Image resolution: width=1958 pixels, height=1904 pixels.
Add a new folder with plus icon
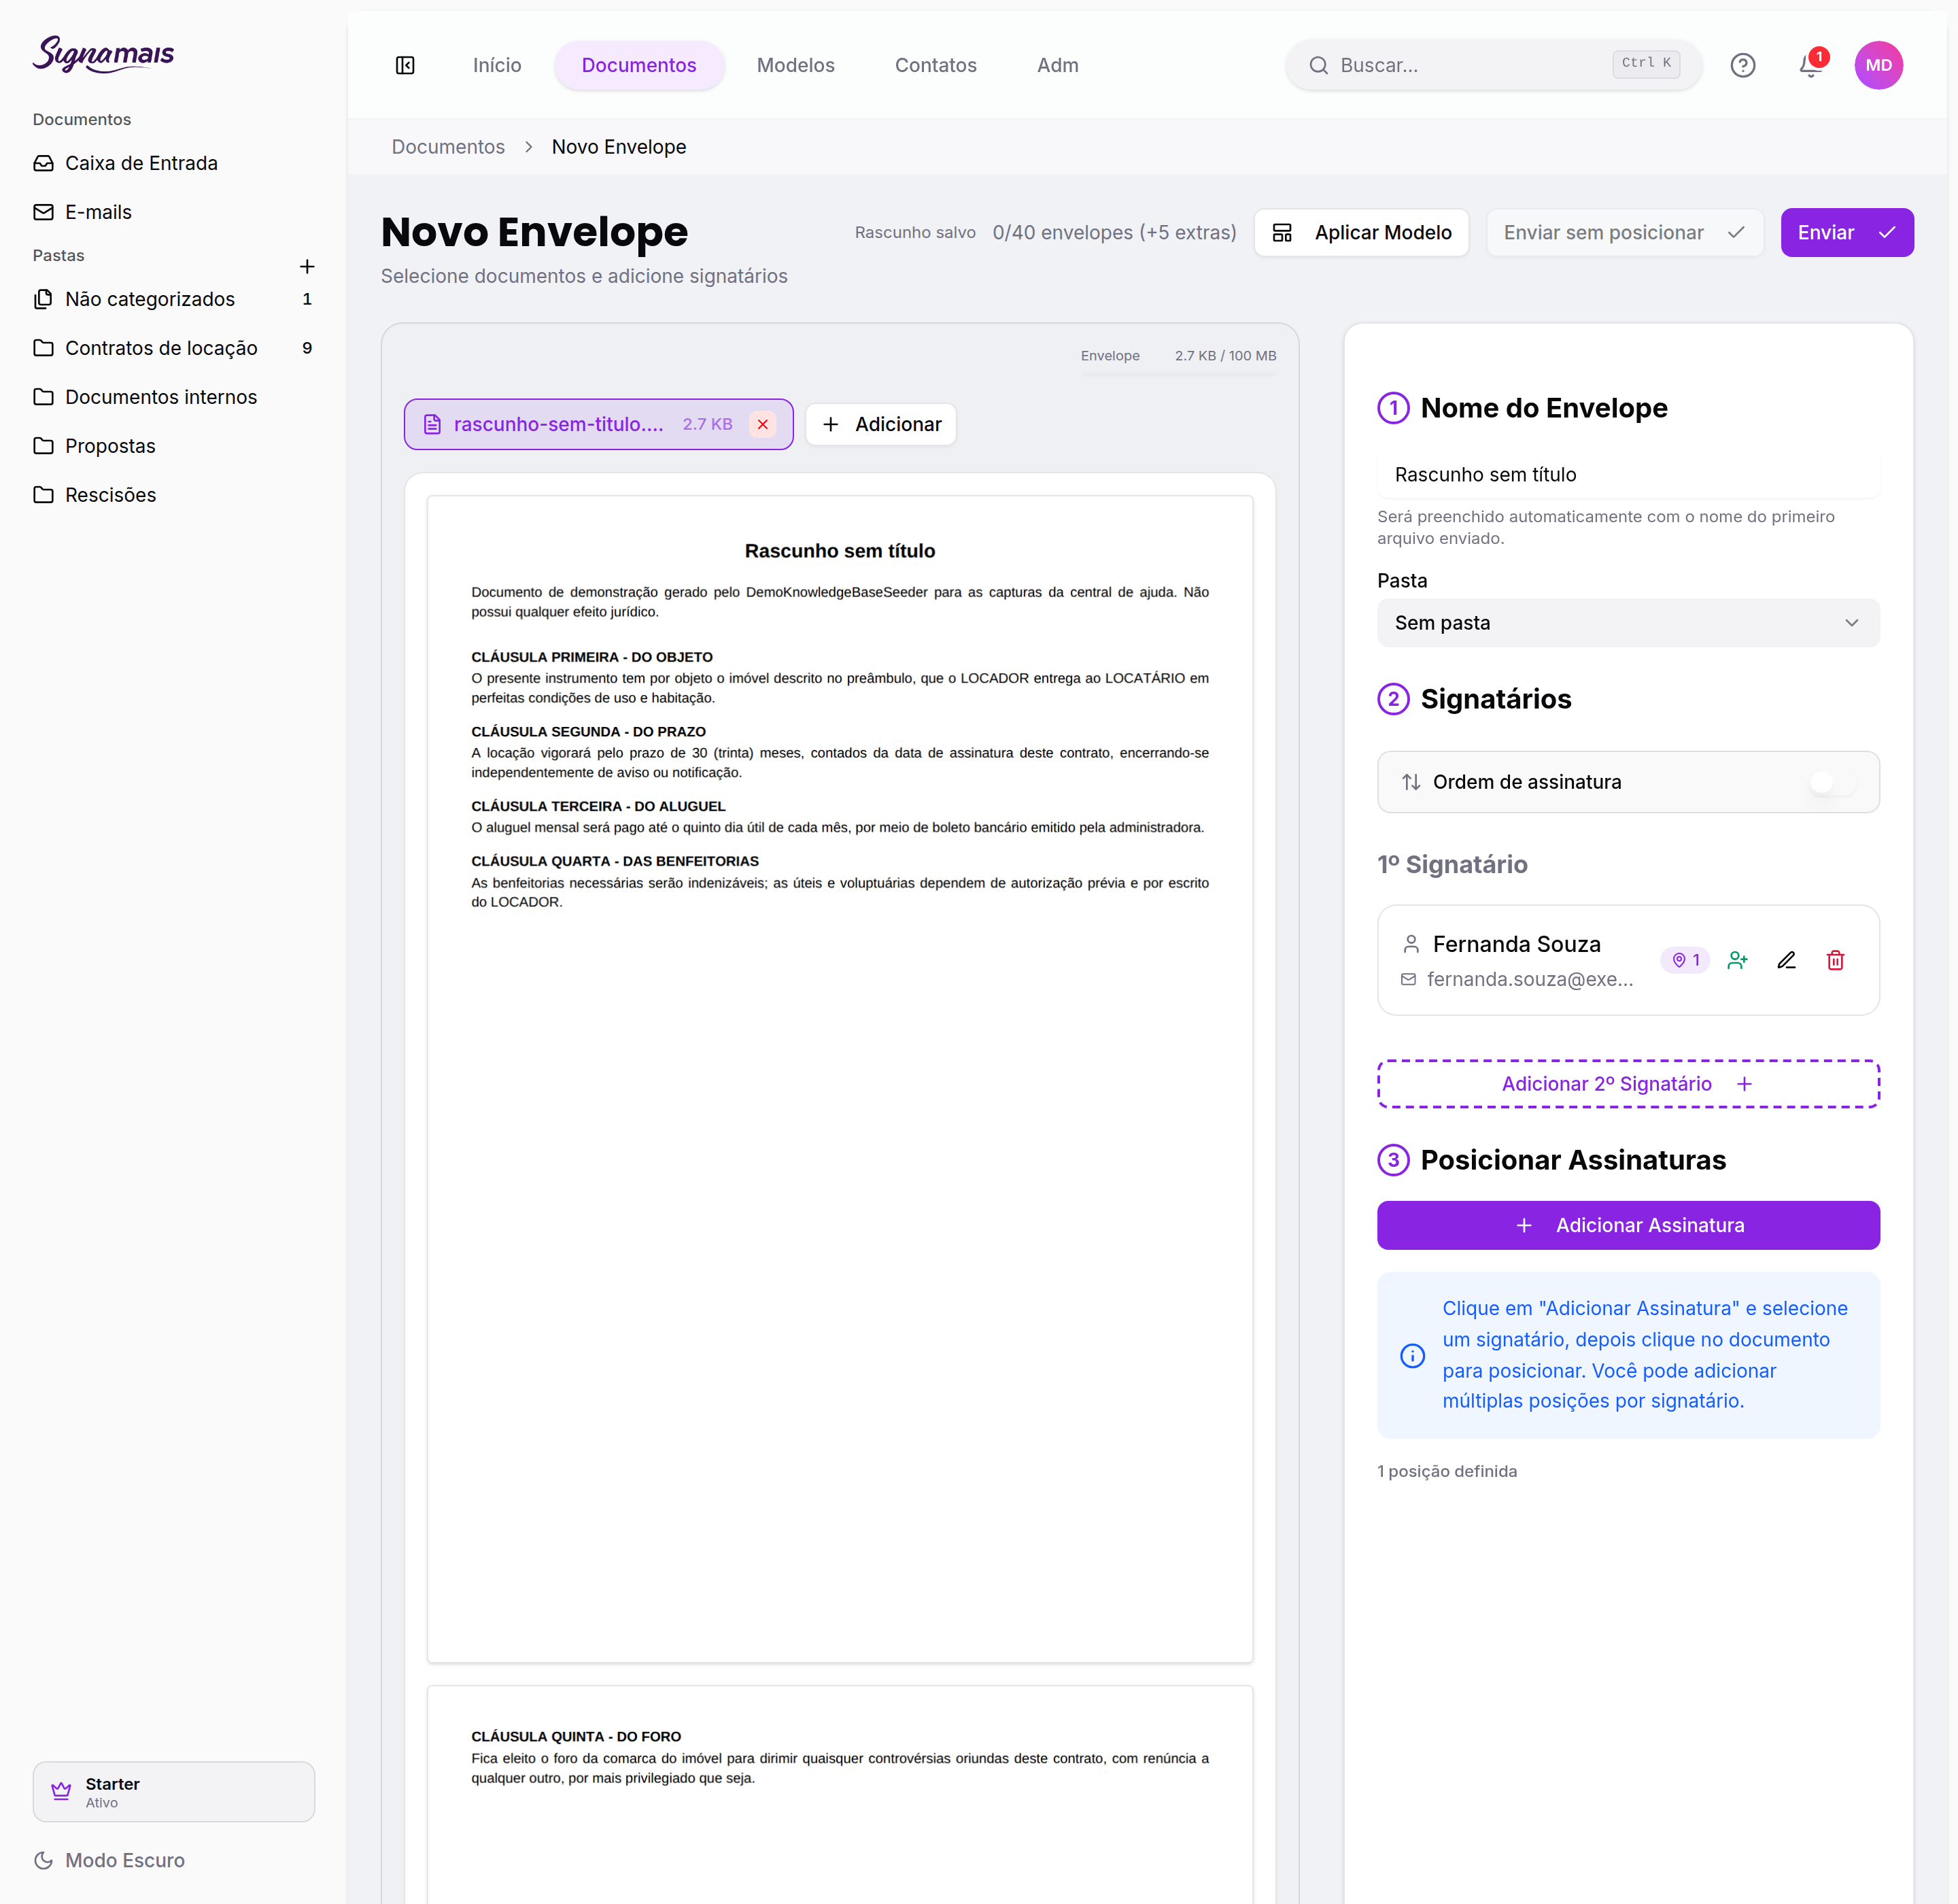pos(307,266)
